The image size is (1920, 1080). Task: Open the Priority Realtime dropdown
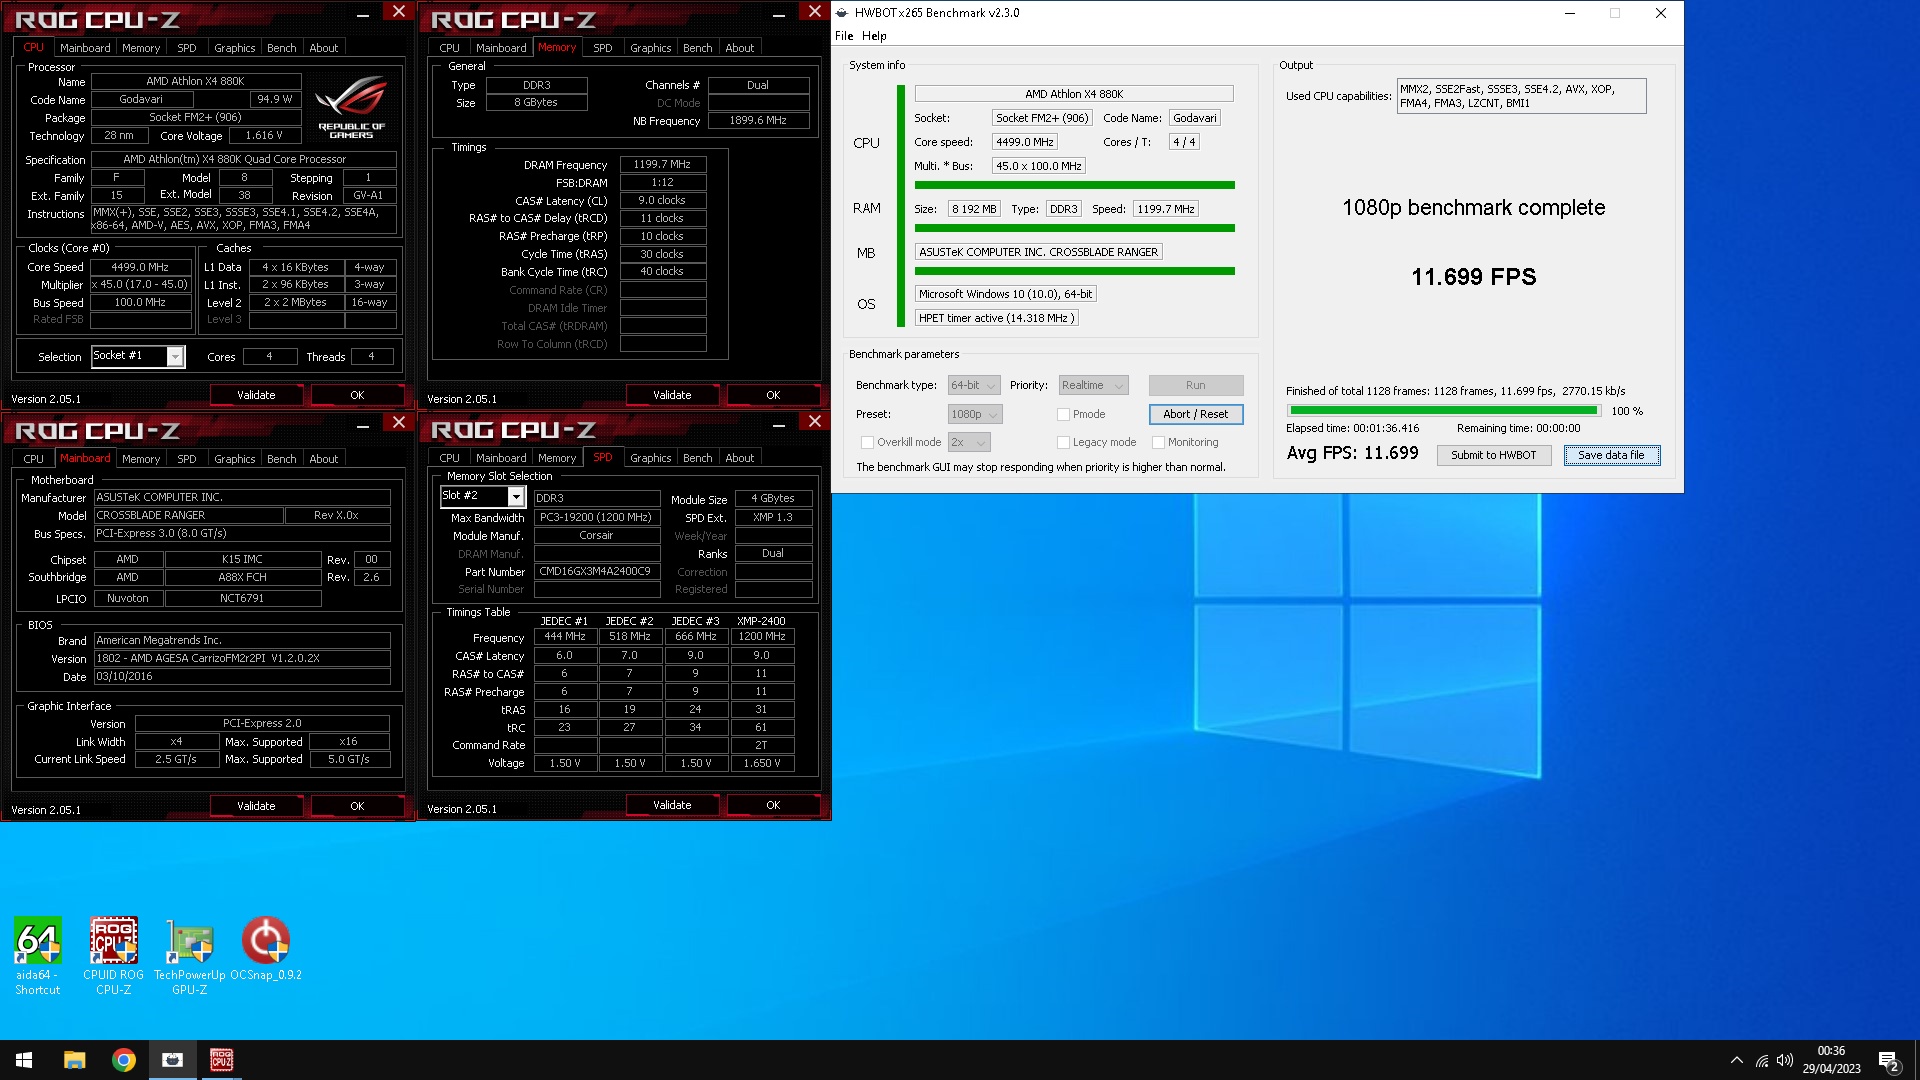coord(1094,385)
